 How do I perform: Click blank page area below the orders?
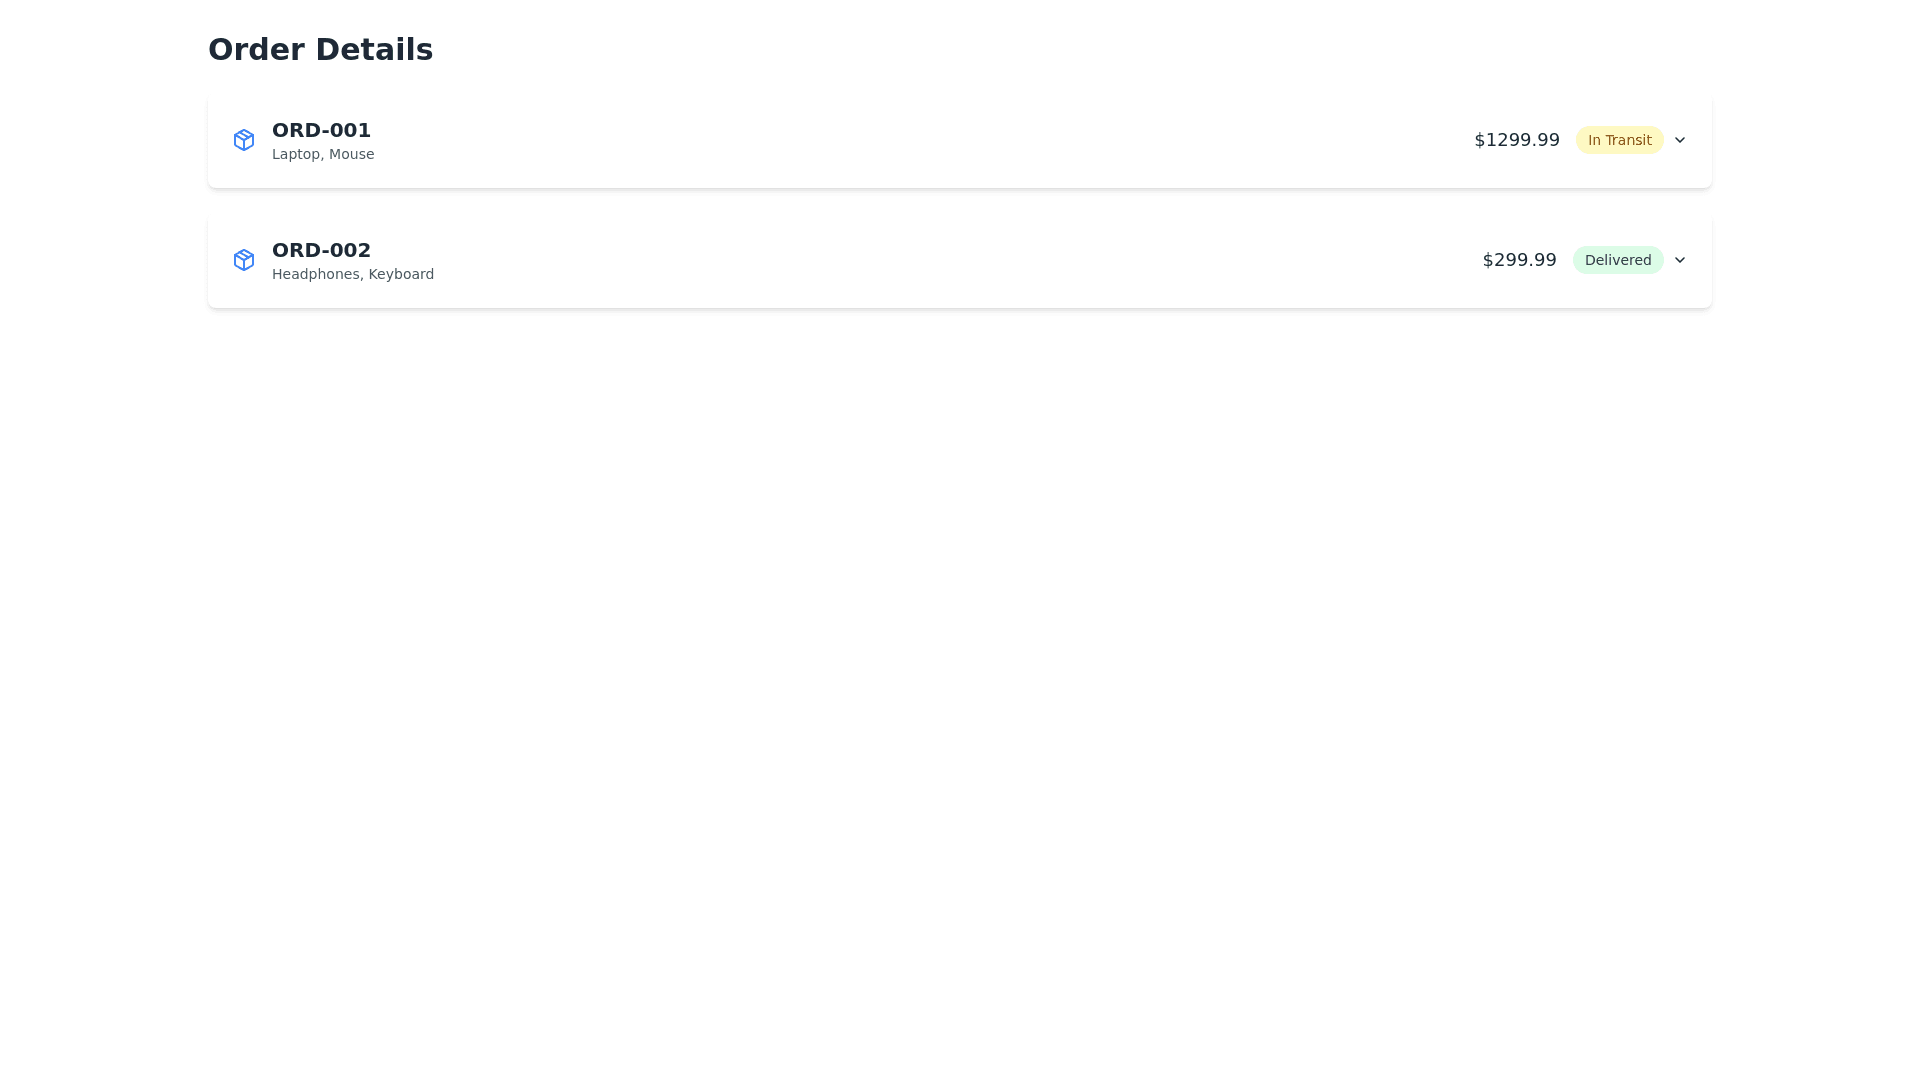click(x=960, y=700)
